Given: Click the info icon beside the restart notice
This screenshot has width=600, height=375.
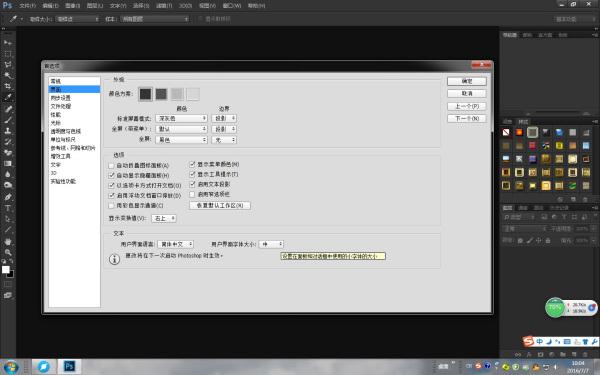Looking at the screenshot, I should [114, 259].
